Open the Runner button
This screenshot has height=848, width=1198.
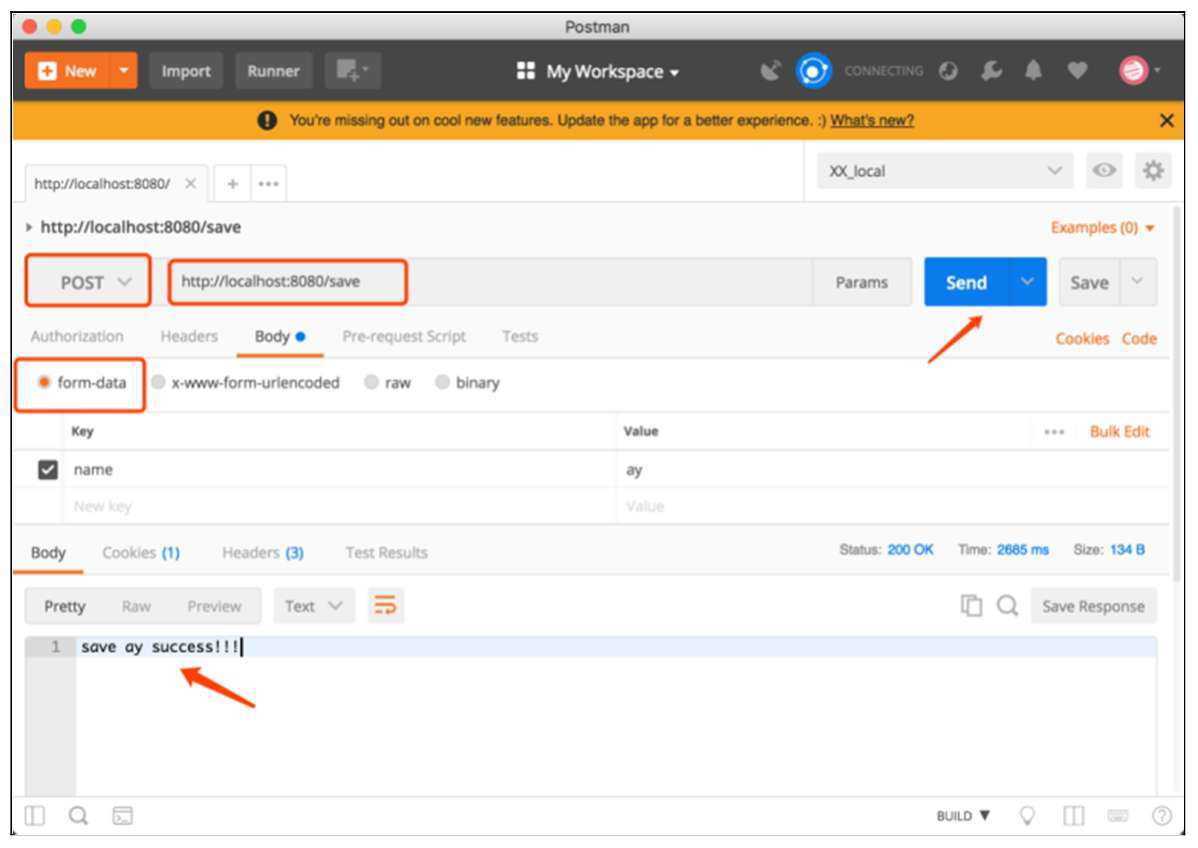click(x=273, y=71)
